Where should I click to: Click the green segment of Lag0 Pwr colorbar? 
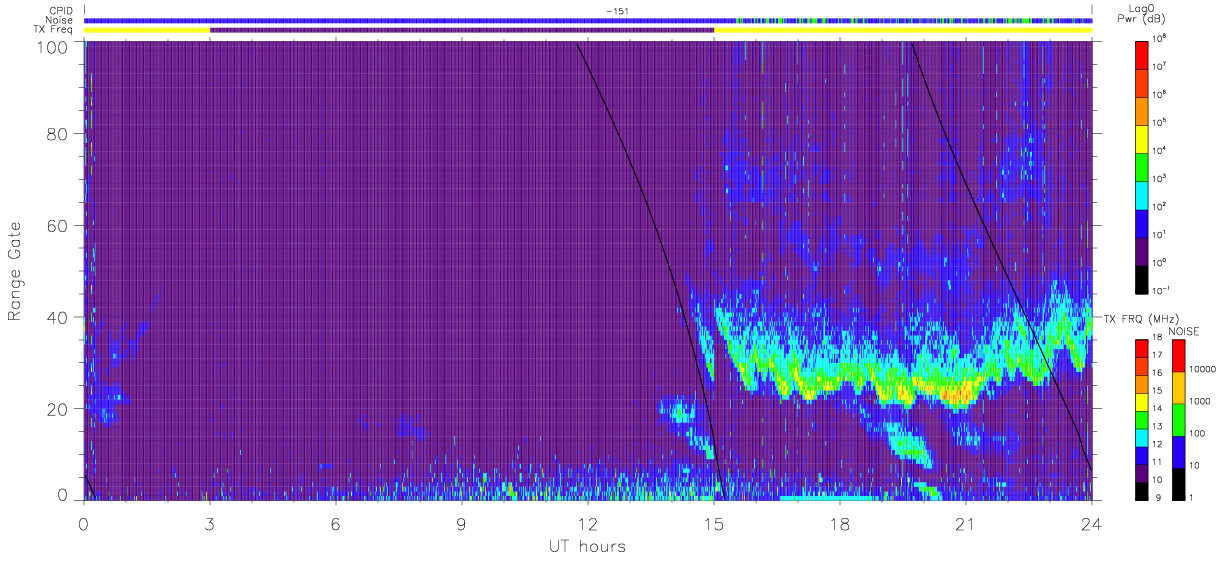1144,166
